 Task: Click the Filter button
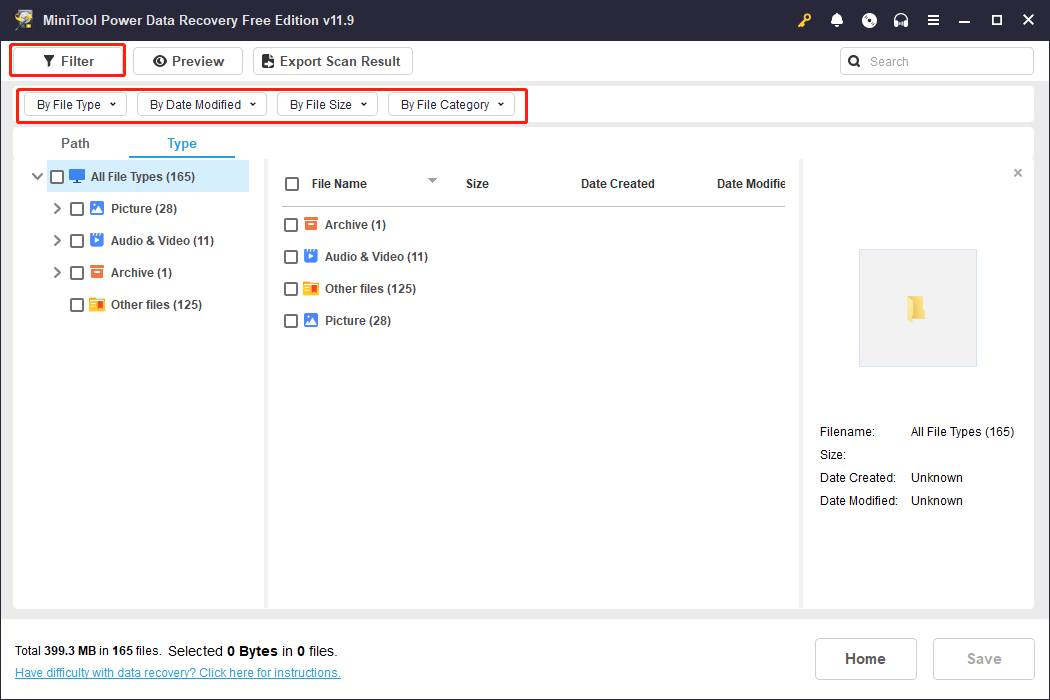(68, 61)
